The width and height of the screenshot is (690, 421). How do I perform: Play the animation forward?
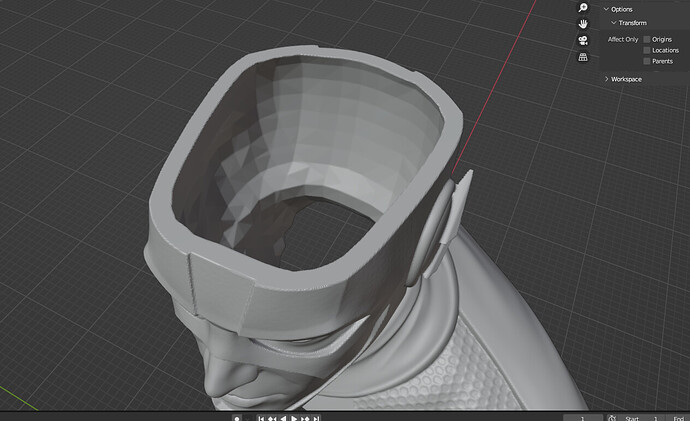pyautogui.click(x=294, y=418)
